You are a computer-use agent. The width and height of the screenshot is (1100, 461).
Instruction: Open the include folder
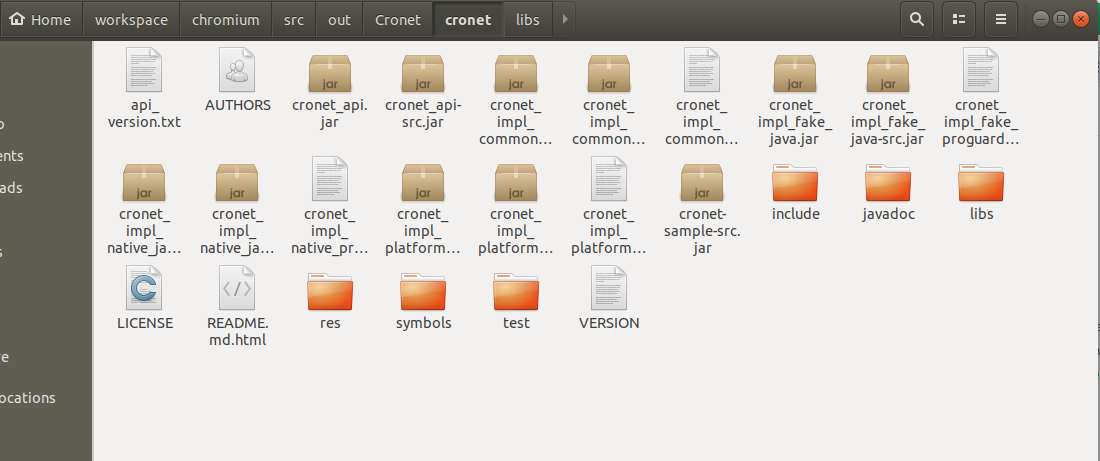pyautogui.click(x=796, y=183)
